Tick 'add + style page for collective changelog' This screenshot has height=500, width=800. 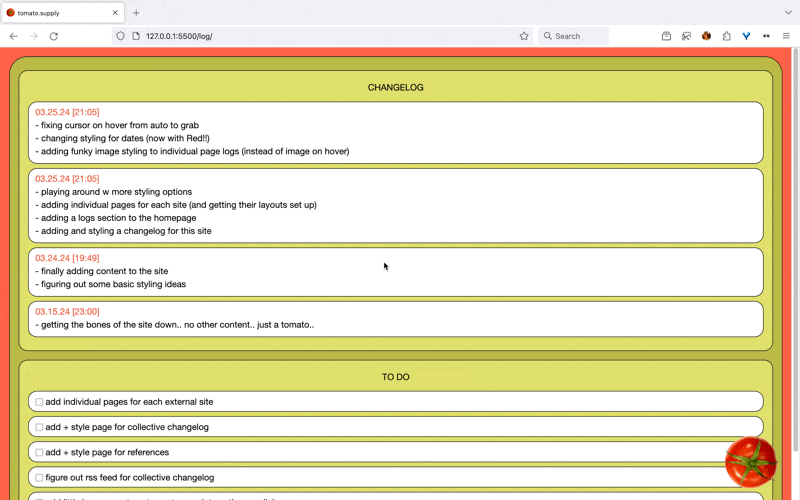pos(40,427)
